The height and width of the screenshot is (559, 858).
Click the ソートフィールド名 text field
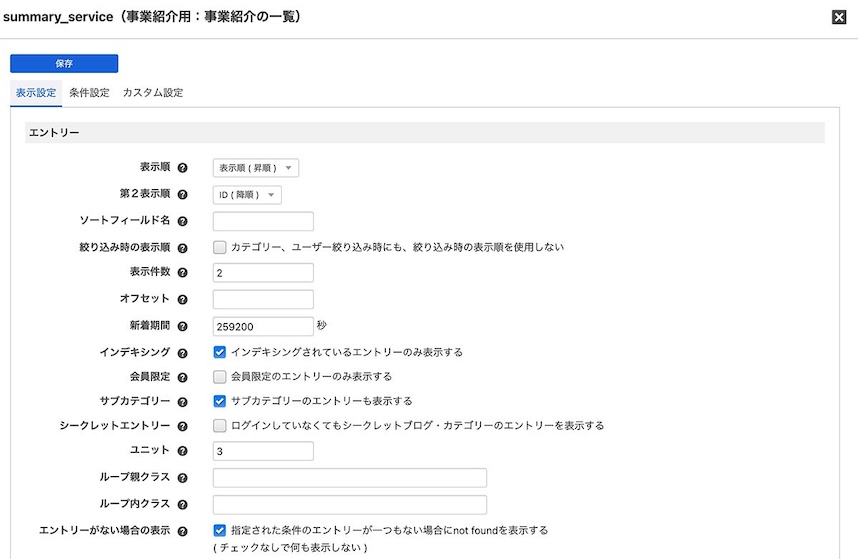click(x=263, y=221)
